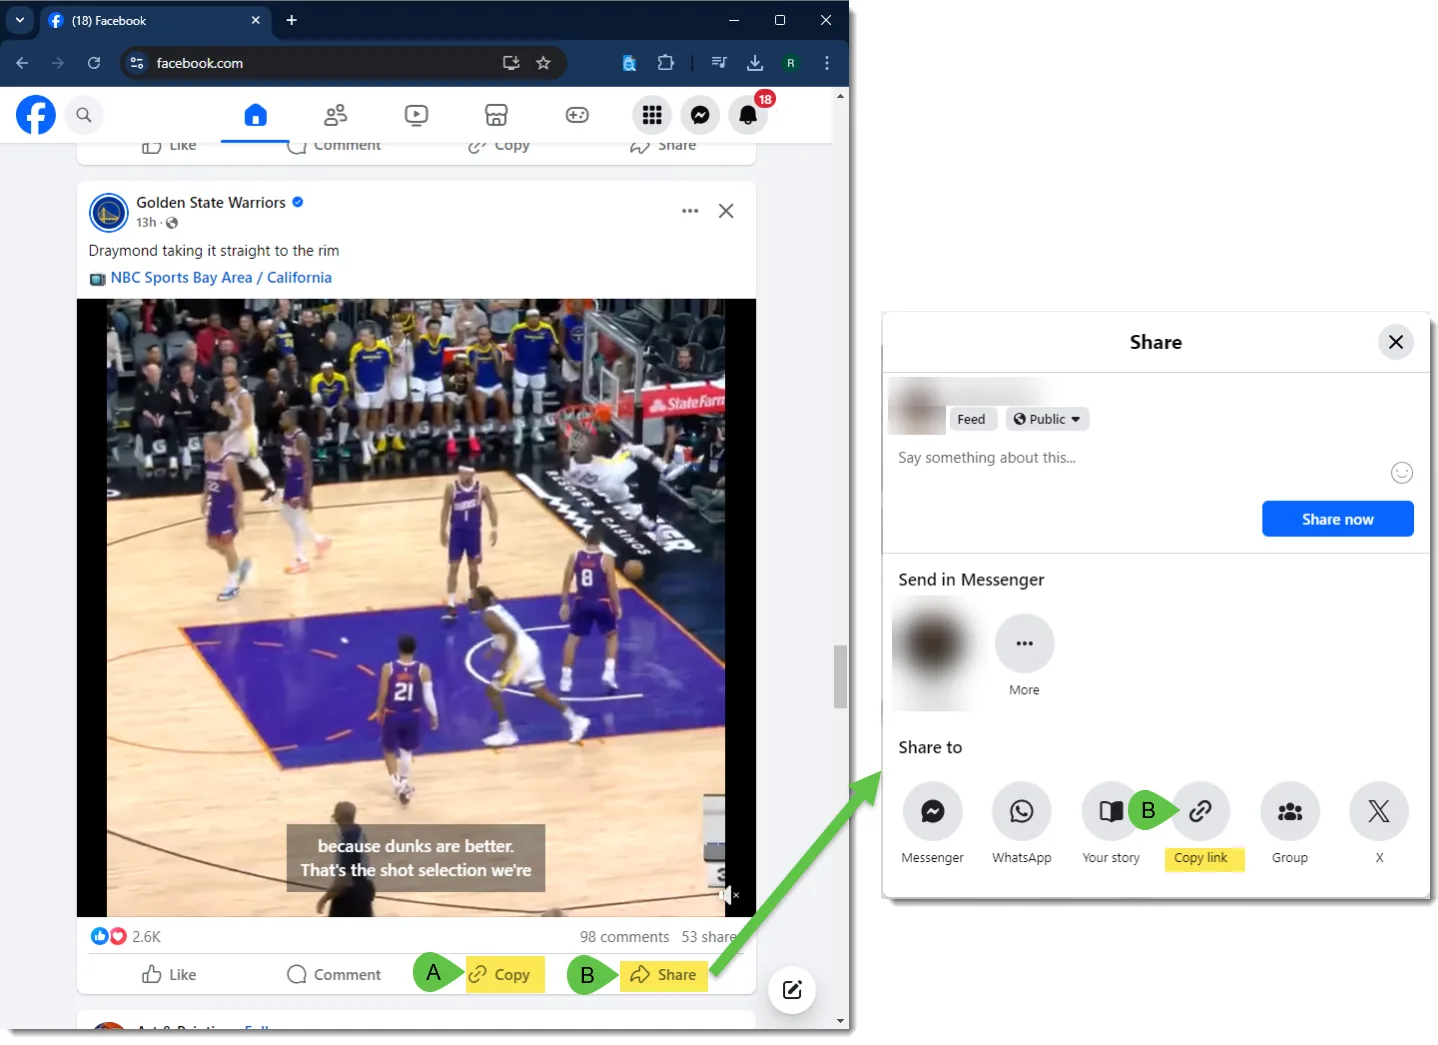Go to the Home tab
Screen dimensions: 1438x1045
click(255, 115)
